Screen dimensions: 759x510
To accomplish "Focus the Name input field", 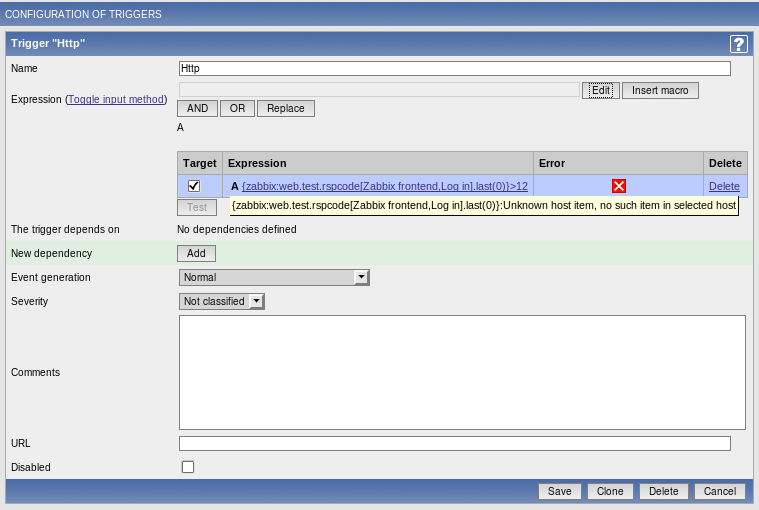I will [x=455, y=68].
